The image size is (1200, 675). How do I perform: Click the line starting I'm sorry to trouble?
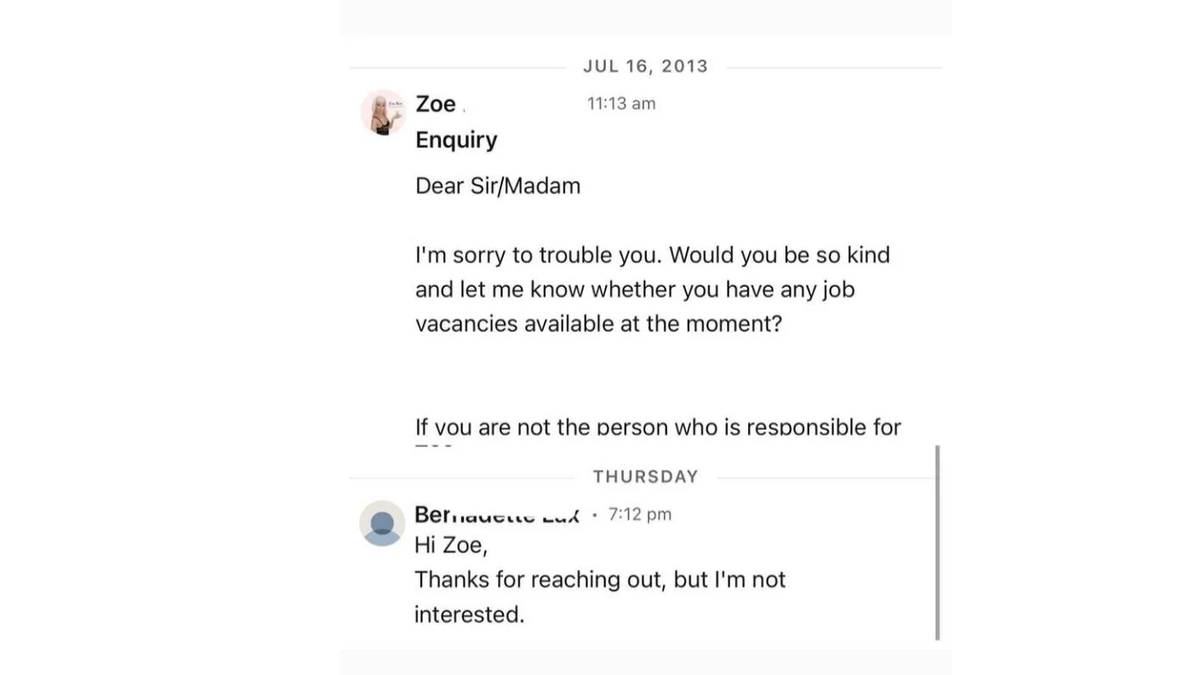point(652,255)
